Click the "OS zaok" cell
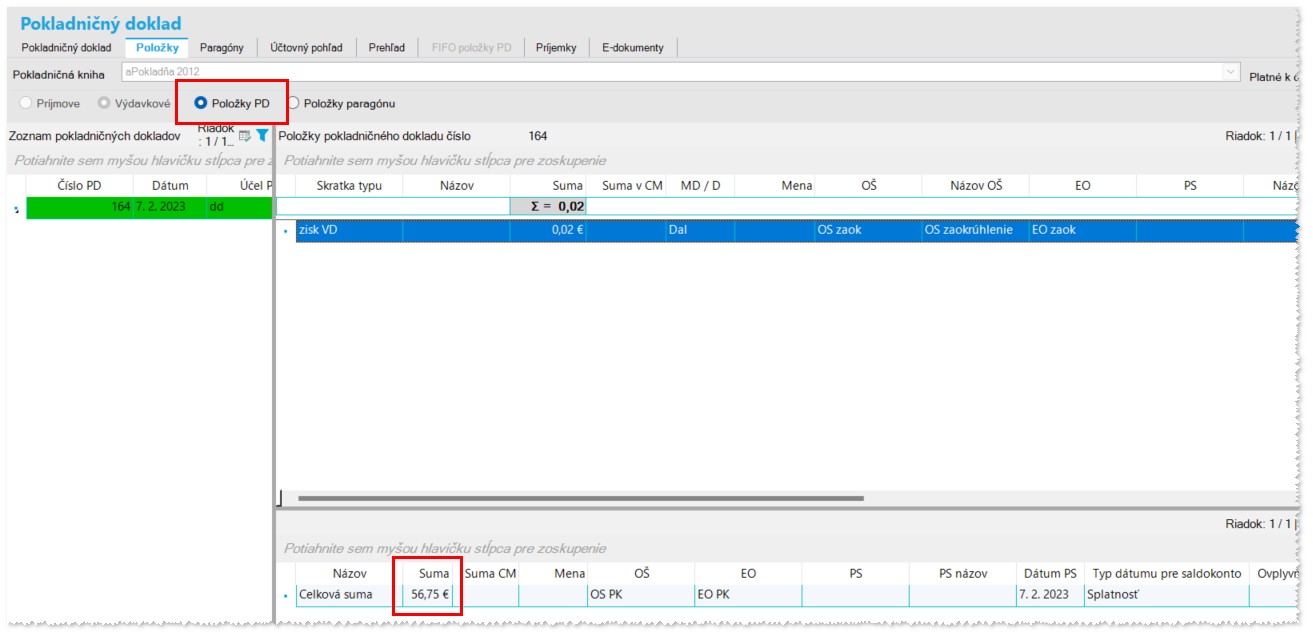The height and width of the screenshot is (638, 1313). 868,230
